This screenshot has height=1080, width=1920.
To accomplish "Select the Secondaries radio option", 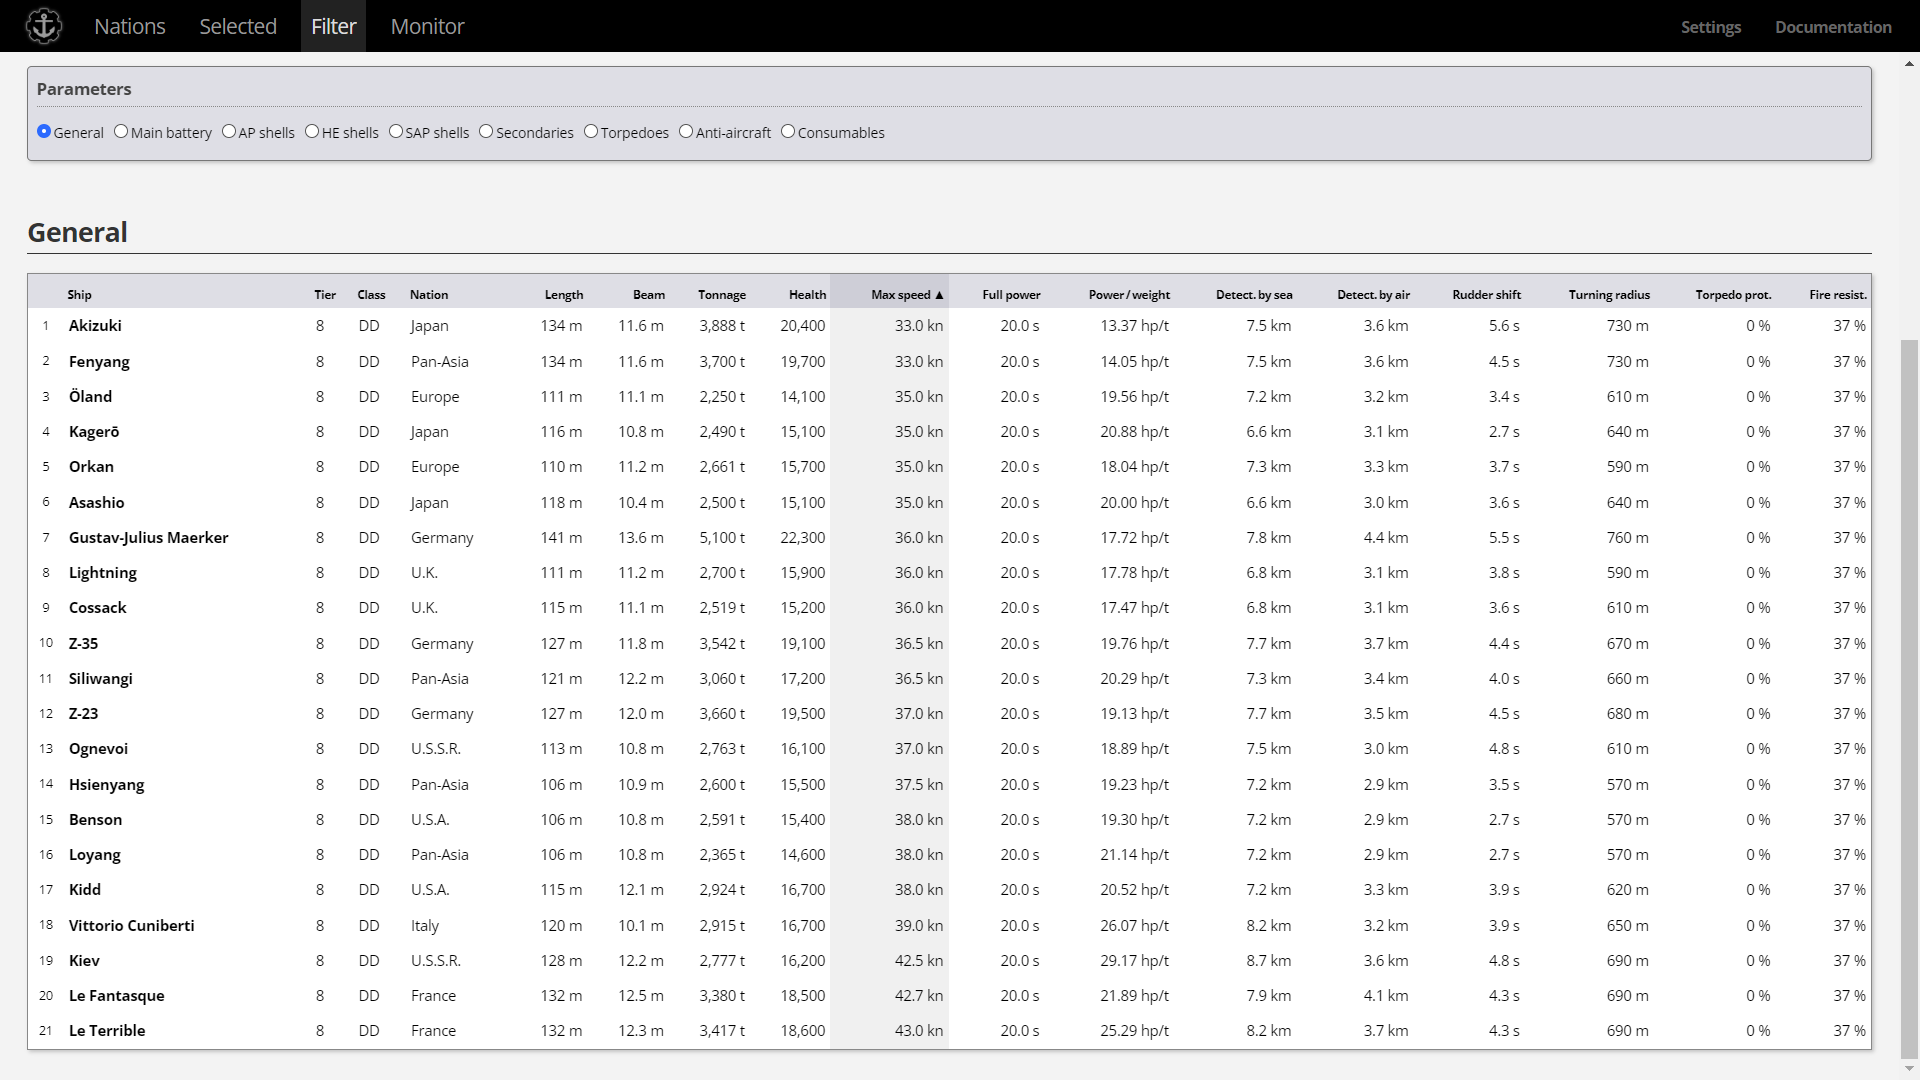I will coord(486,131).
